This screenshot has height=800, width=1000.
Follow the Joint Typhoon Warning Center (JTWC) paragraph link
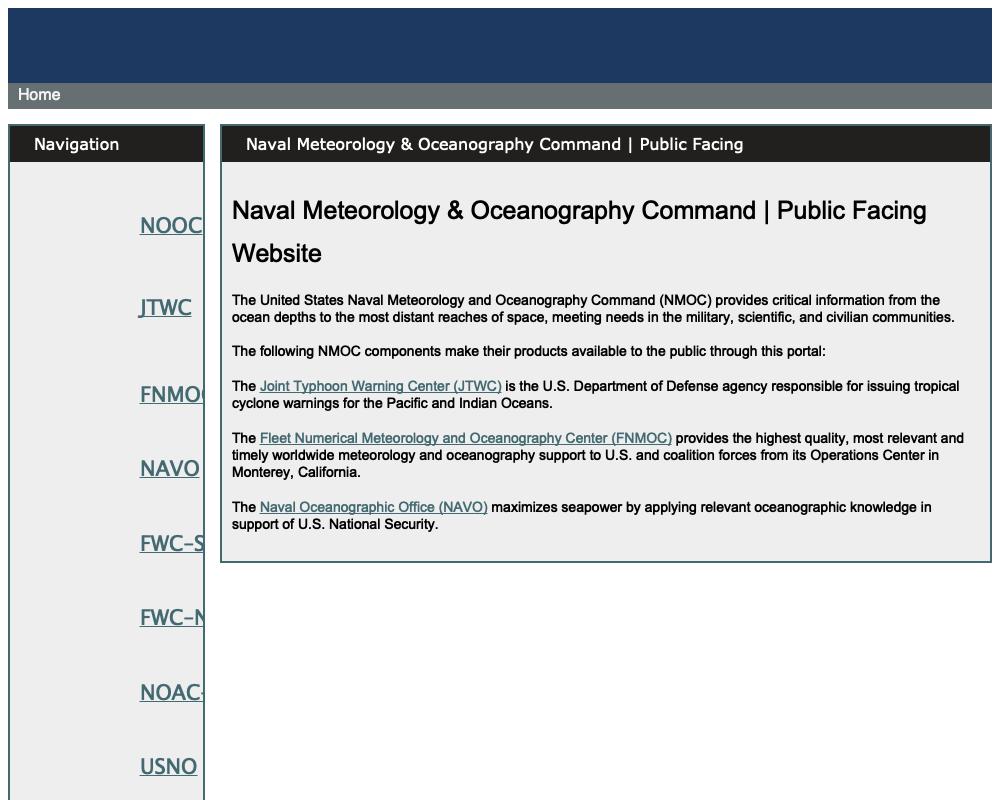coord(380,386)
